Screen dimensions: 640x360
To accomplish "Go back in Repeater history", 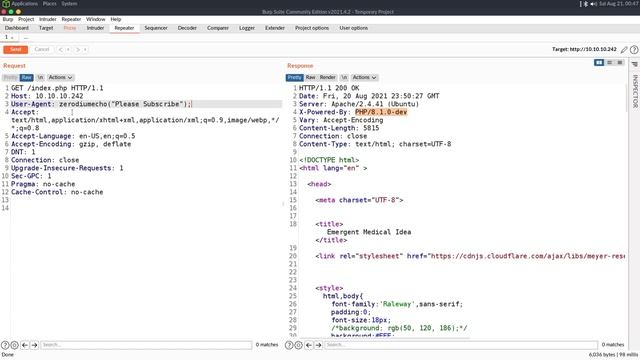I will (x=60, y=50).
